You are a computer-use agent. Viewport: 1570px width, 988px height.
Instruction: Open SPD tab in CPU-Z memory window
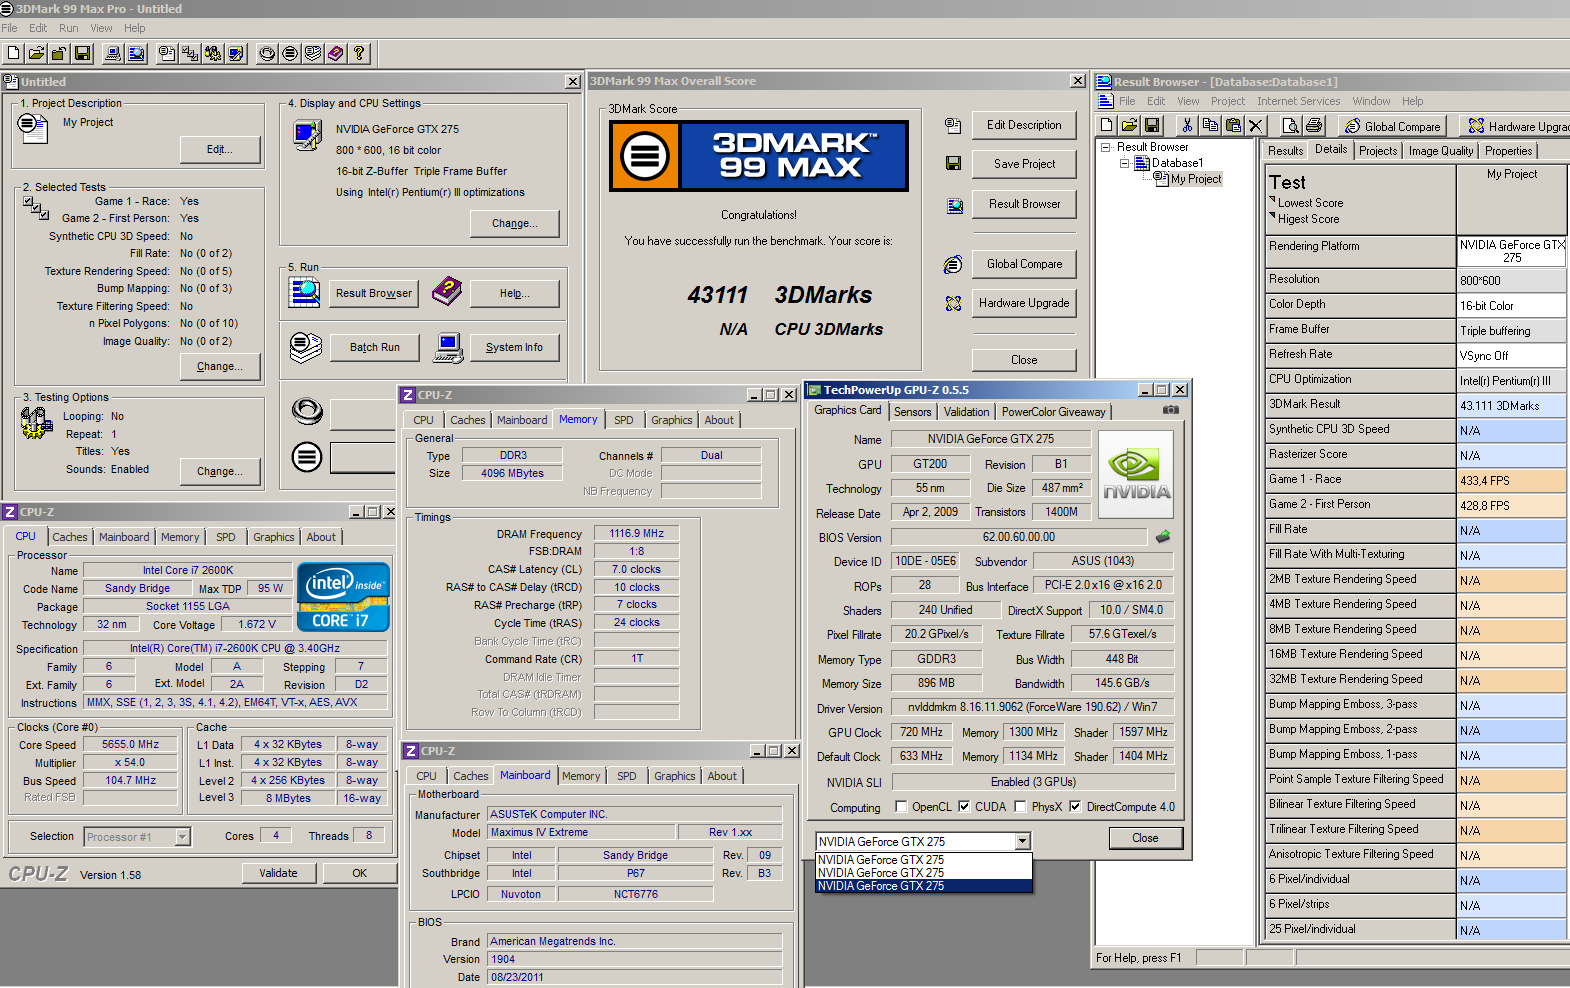tap(623, 420)
